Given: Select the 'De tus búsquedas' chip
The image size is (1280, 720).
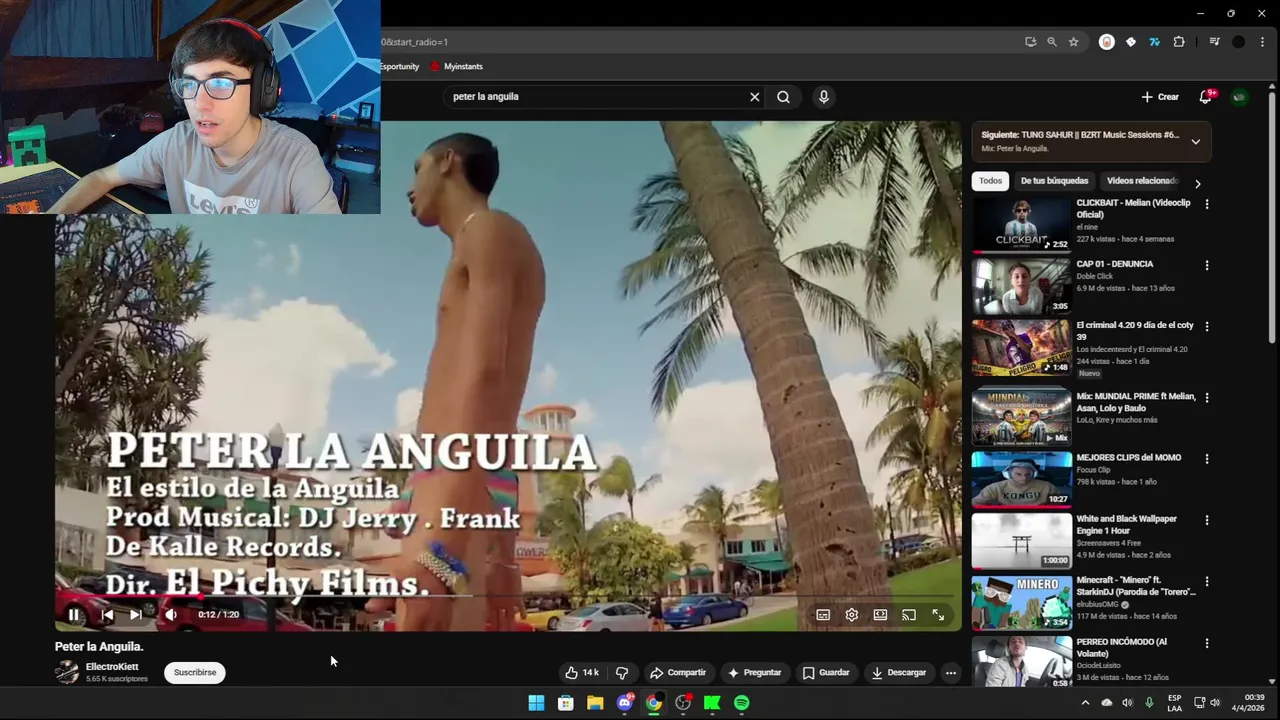Looking at the screenshot, I should click(1054, 181).
